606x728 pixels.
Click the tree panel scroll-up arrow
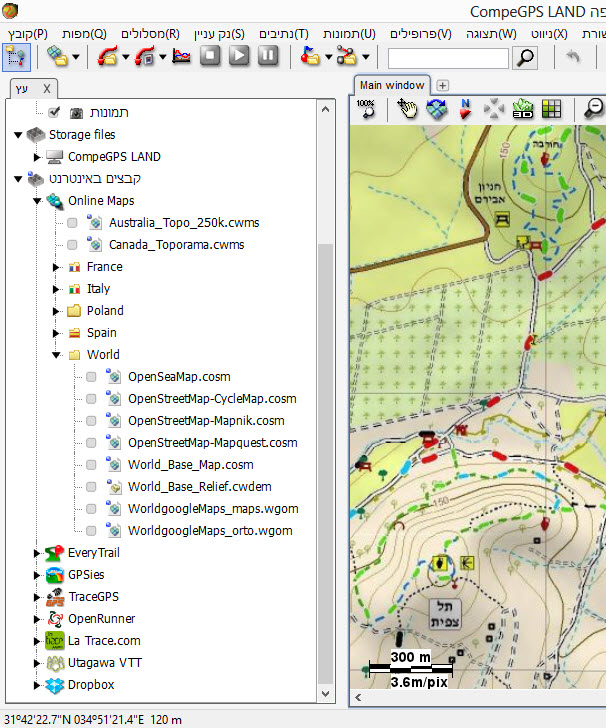[326, 110]
